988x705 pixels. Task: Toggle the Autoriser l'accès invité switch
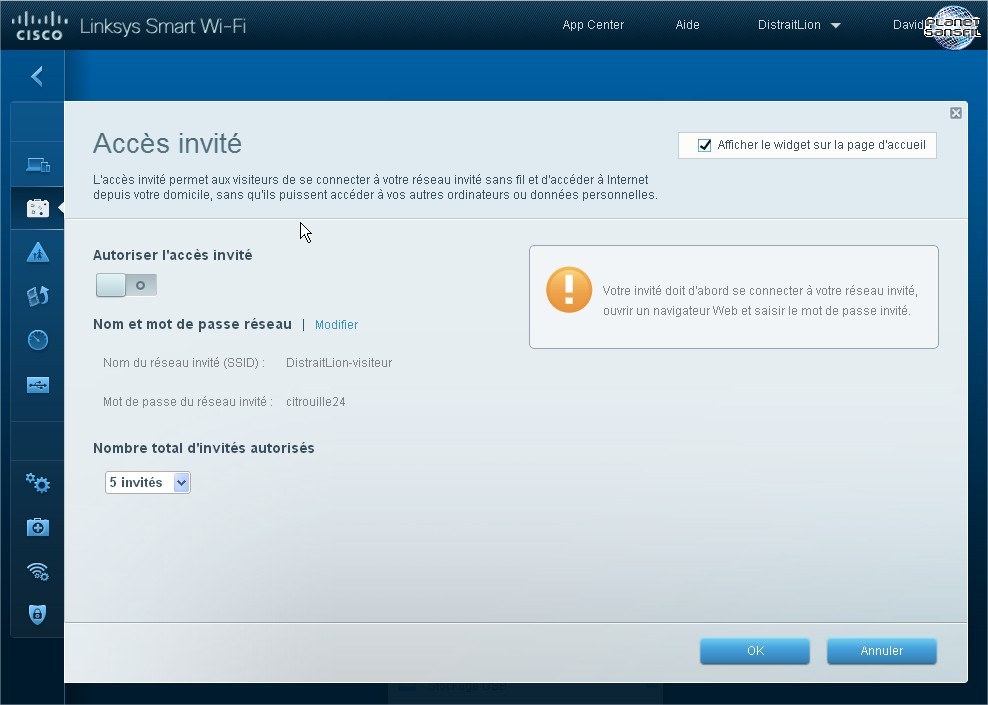[126, 285]
